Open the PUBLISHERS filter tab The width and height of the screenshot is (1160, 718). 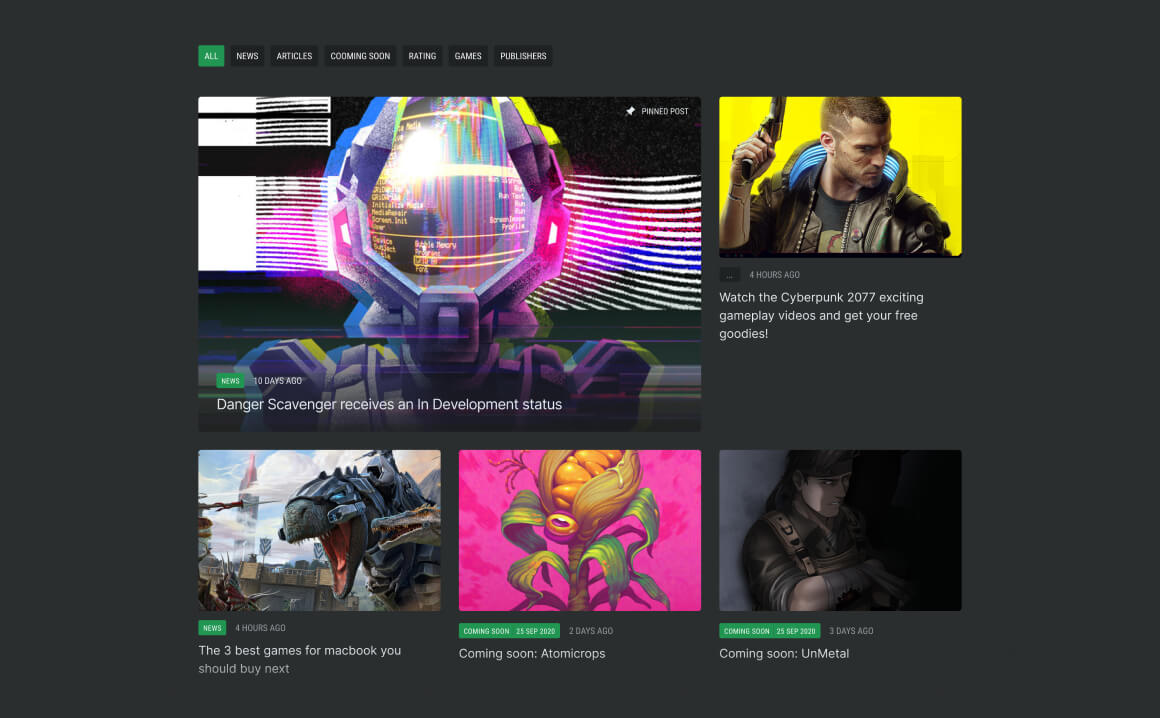tap(522, 56)
